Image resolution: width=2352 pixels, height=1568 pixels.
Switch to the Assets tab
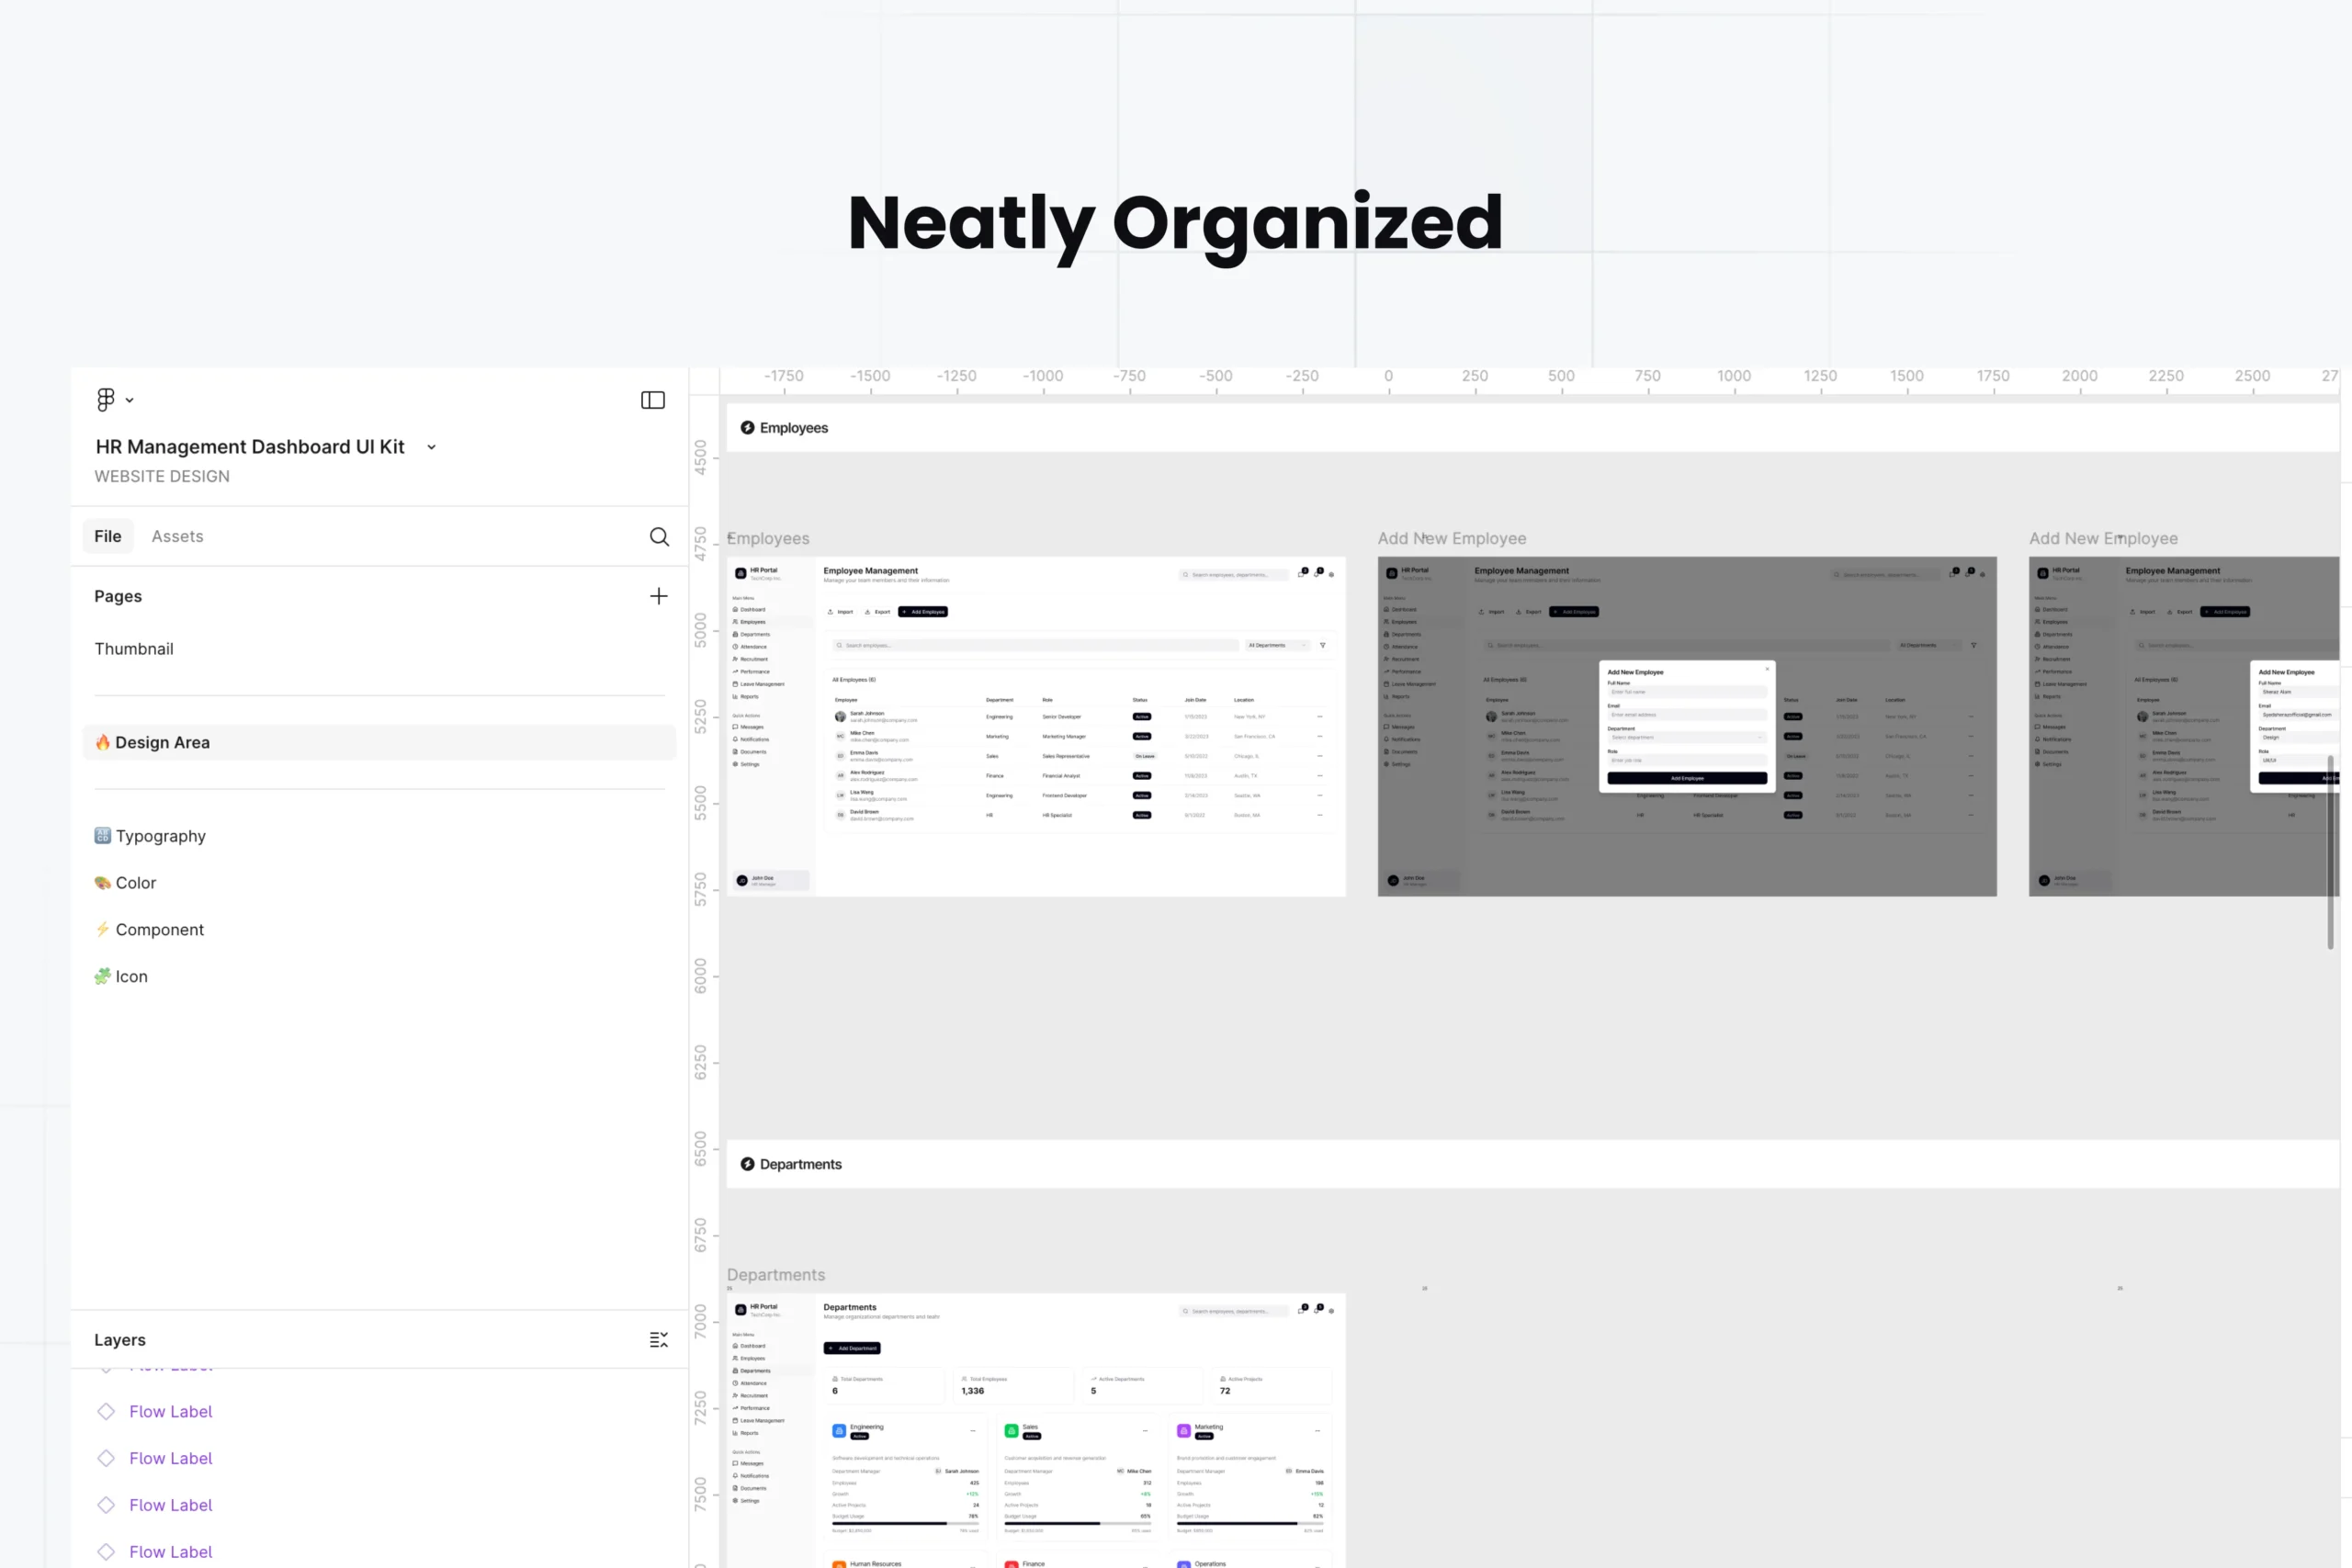click(x=177, y=537)
